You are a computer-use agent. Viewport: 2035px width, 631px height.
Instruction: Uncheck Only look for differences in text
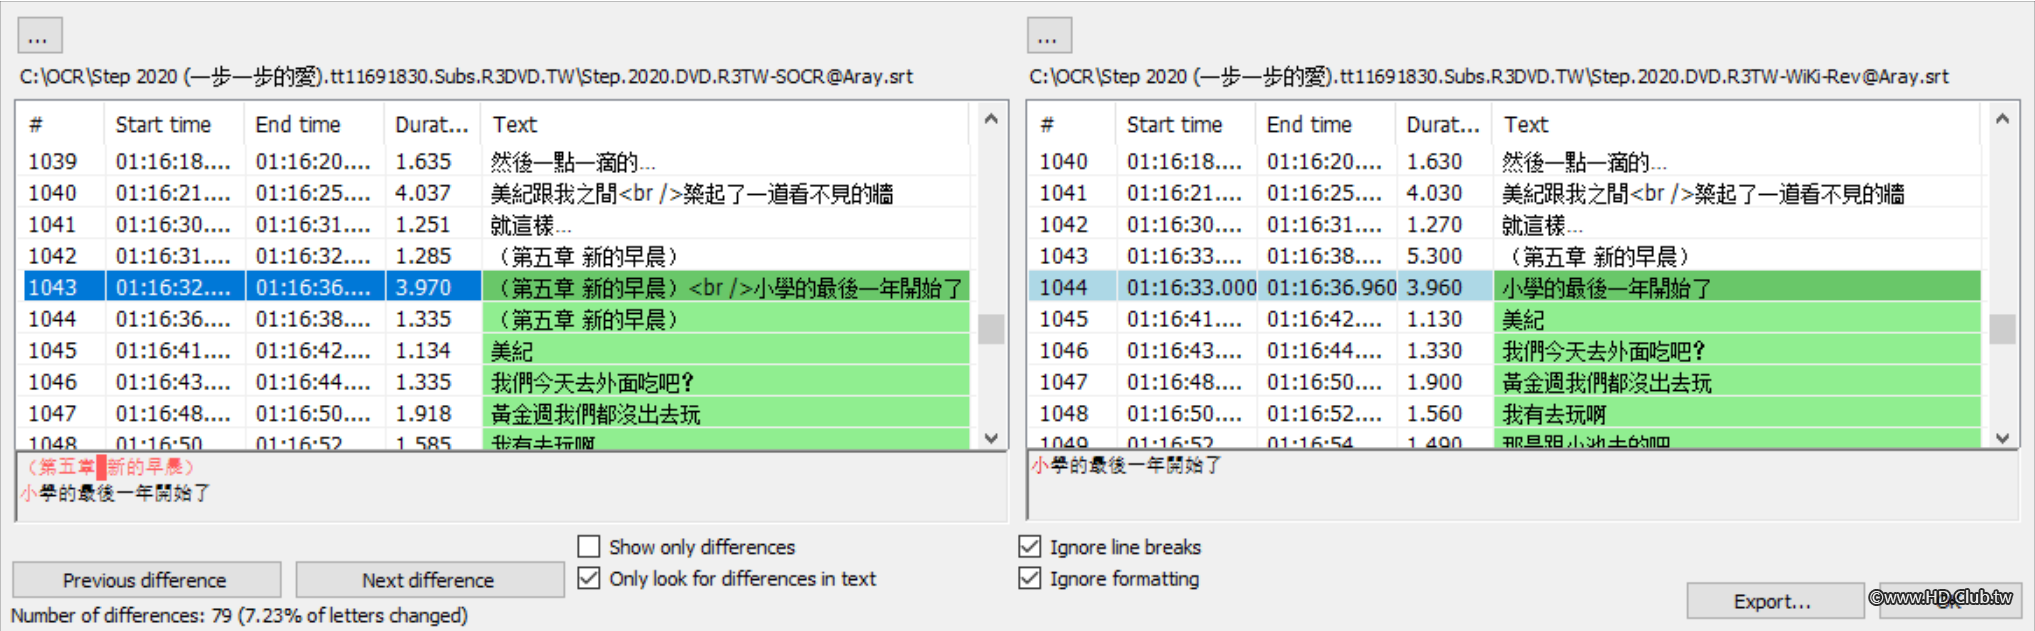588,578
